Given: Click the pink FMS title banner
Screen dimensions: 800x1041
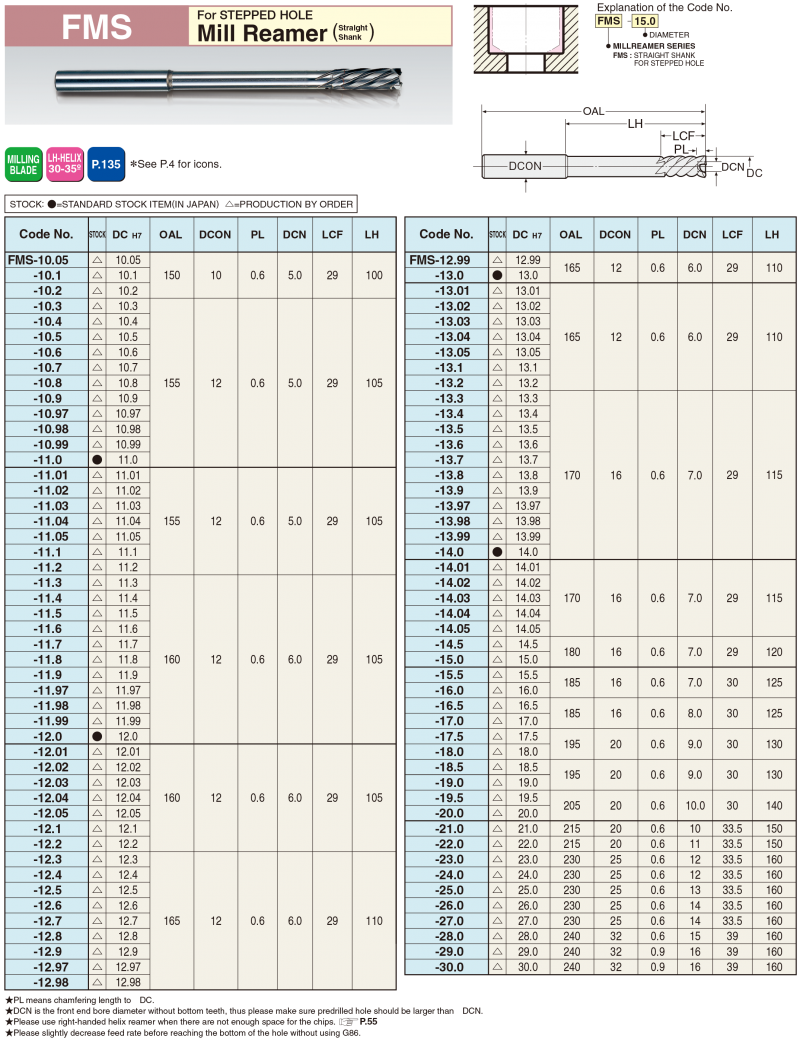Looking at the screenshot, I should tap(96, 27).
